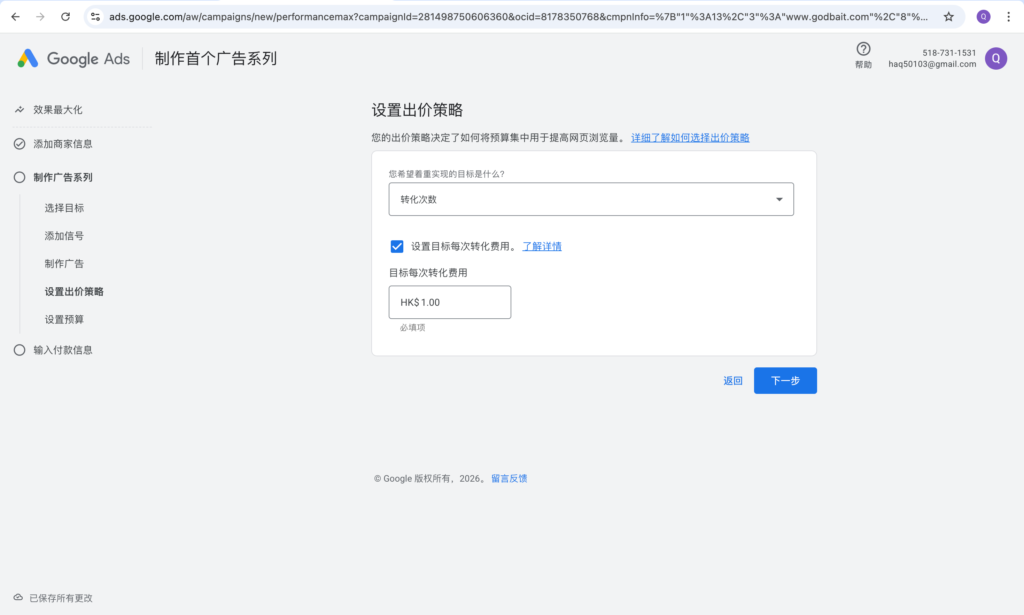
Task: Click the 返回 button
Action: [733, 381]
